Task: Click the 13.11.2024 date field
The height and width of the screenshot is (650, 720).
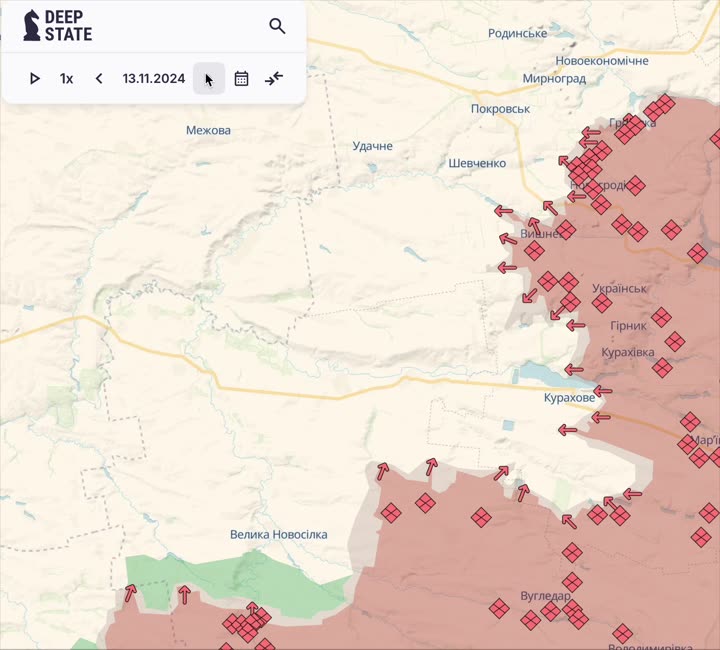Action: pyautogui.click(x=154, y=78)
